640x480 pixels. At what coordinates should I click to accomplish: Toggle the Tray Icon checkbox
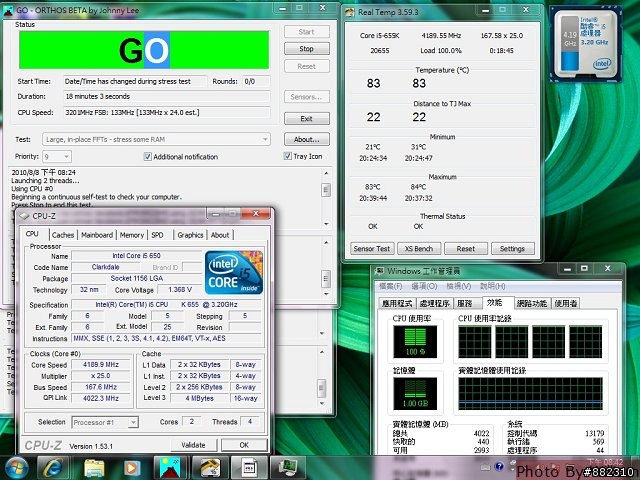287,156
